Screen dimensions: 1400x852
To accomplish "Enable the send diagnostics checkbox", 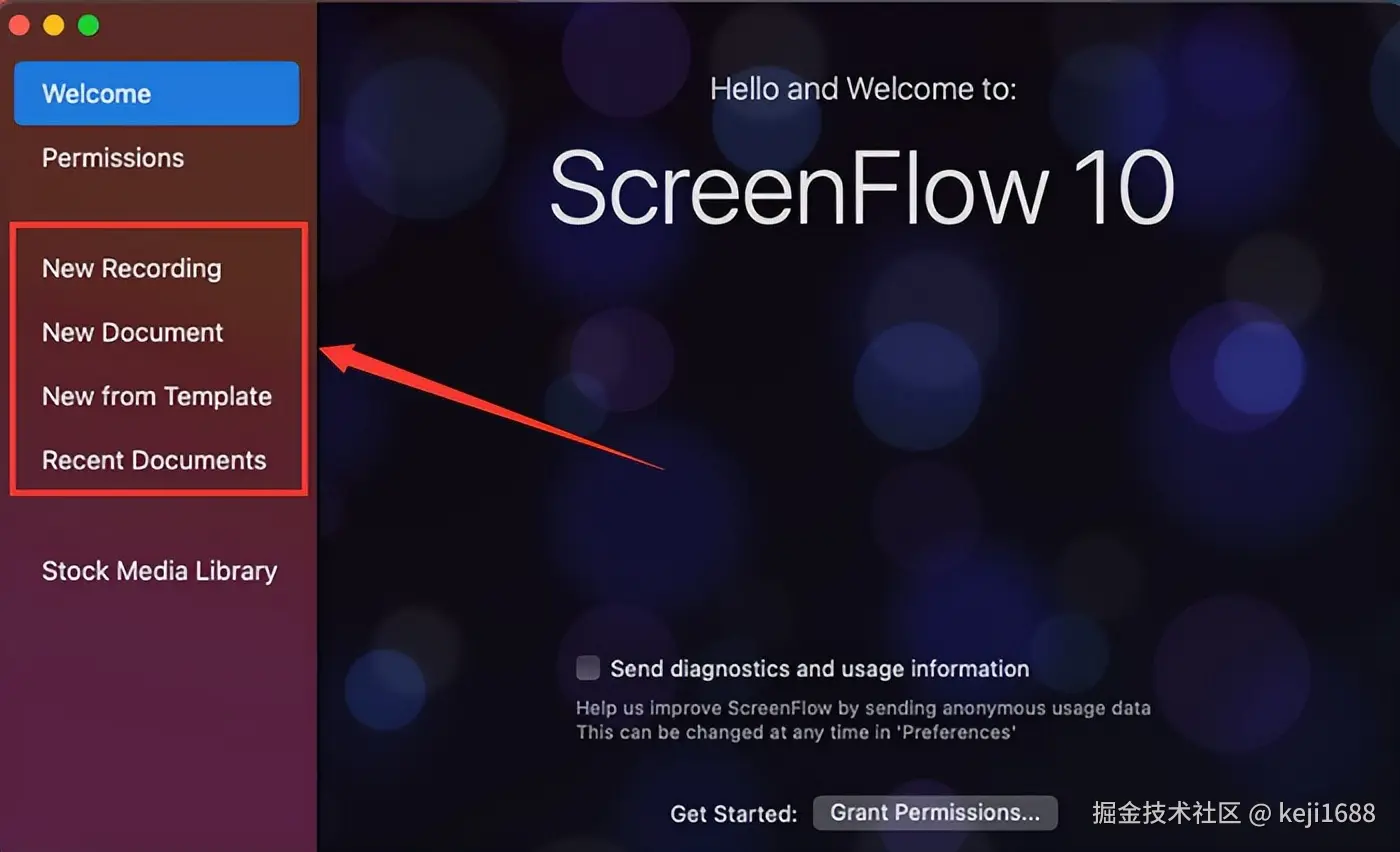I will pos(588,668).
